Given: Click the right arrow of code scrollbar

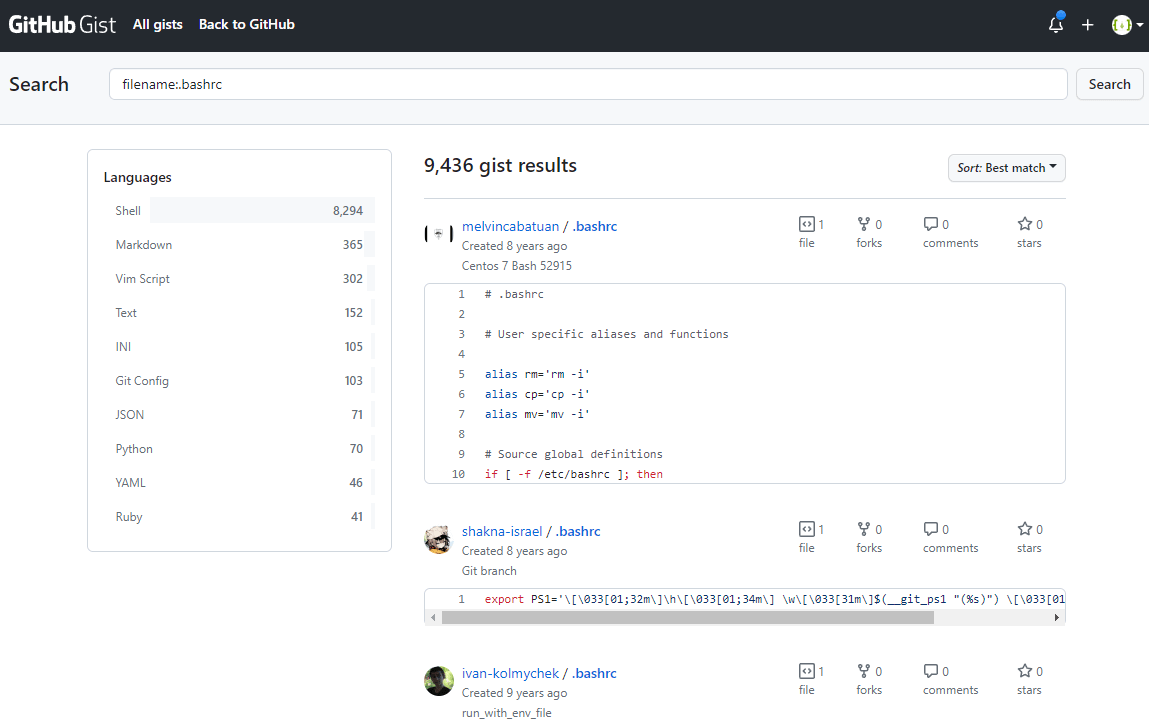Looking at the screenshot, I should tap(1056, 618).
